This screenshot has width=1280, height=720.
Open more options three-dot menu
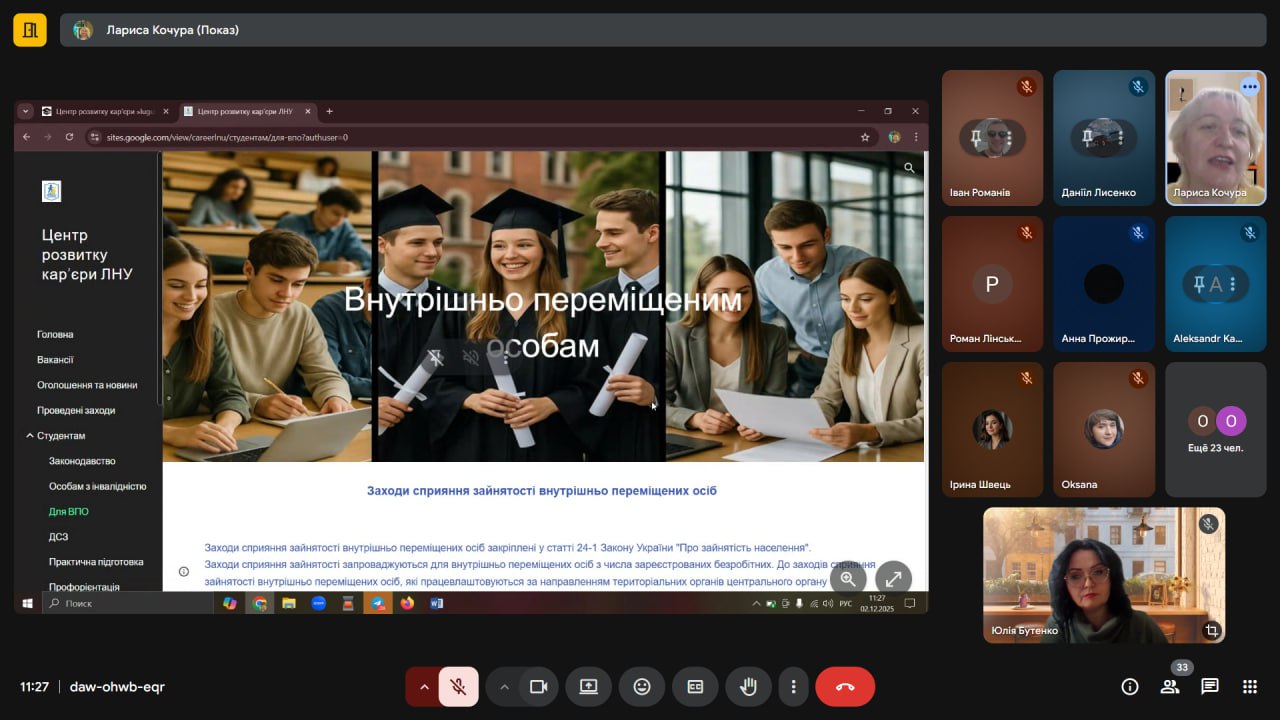click(x=793, y=687)
